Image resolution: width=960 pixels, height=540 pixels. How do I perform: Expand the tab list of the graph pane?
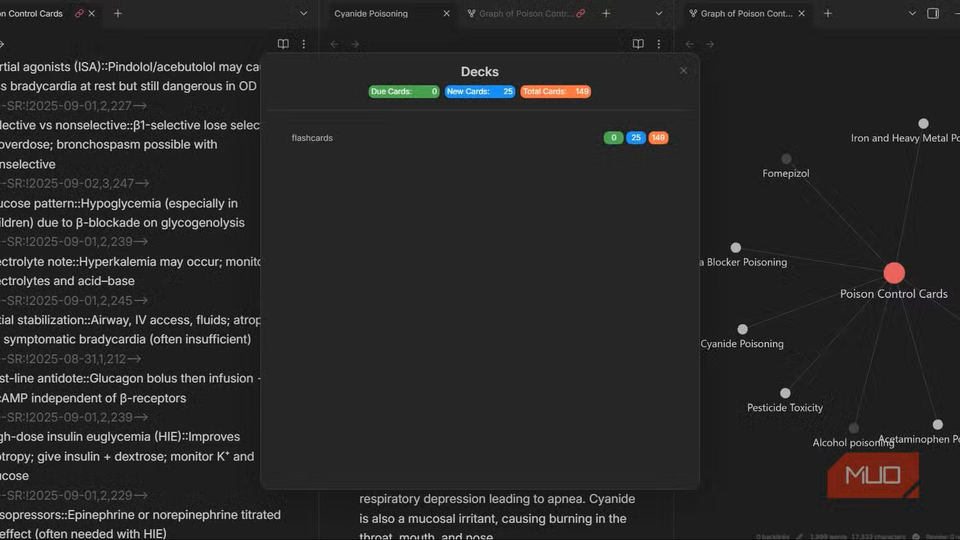coord(912,14)
